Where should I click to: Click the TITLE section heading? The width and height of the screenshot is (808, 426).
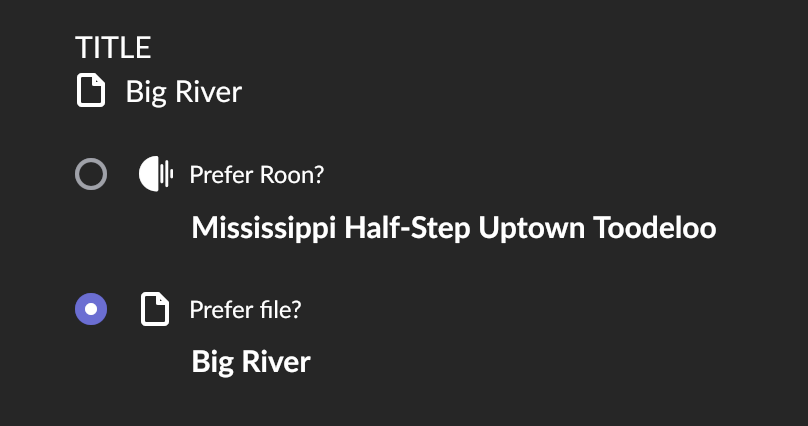click(113, 46)
